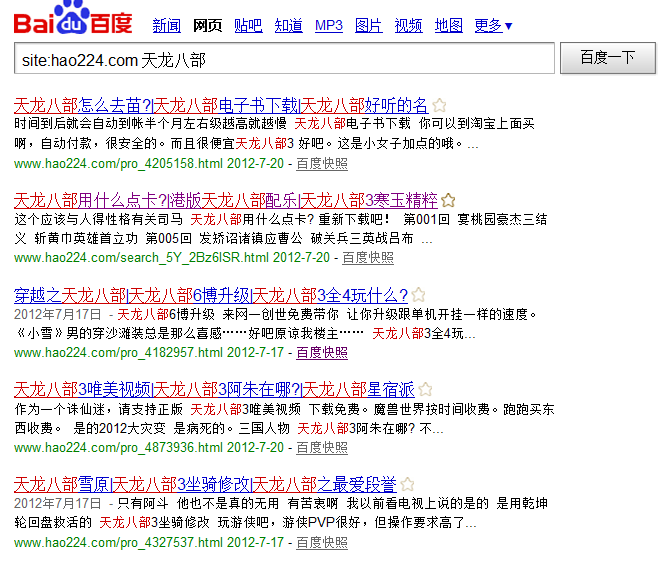This screenshot has width=670, height=564.
Task: Click star icon beside 寒玉精粹 result
Action: click(x=449, y=200)
